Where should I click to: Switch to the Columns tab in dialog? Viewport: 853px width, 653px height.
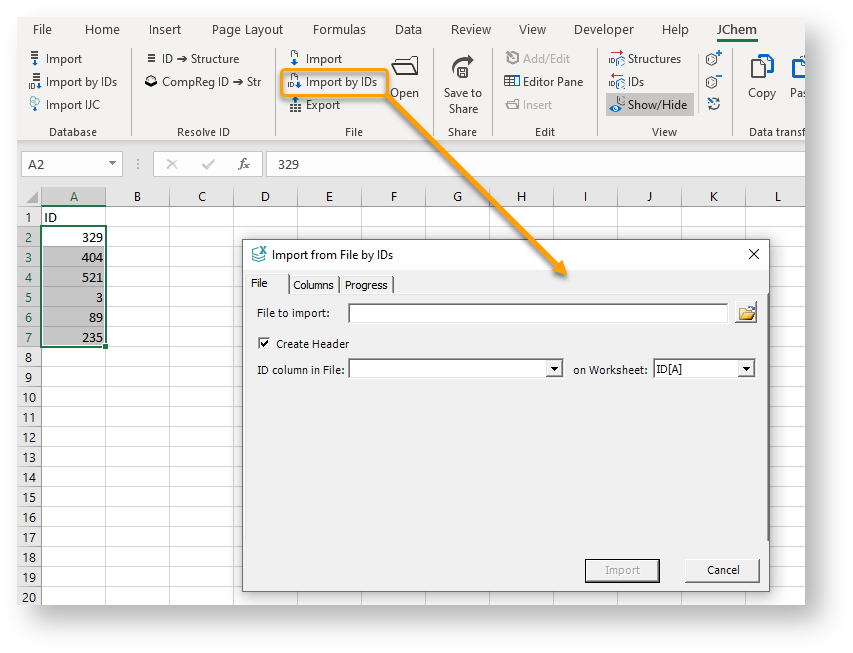point(313,285)
